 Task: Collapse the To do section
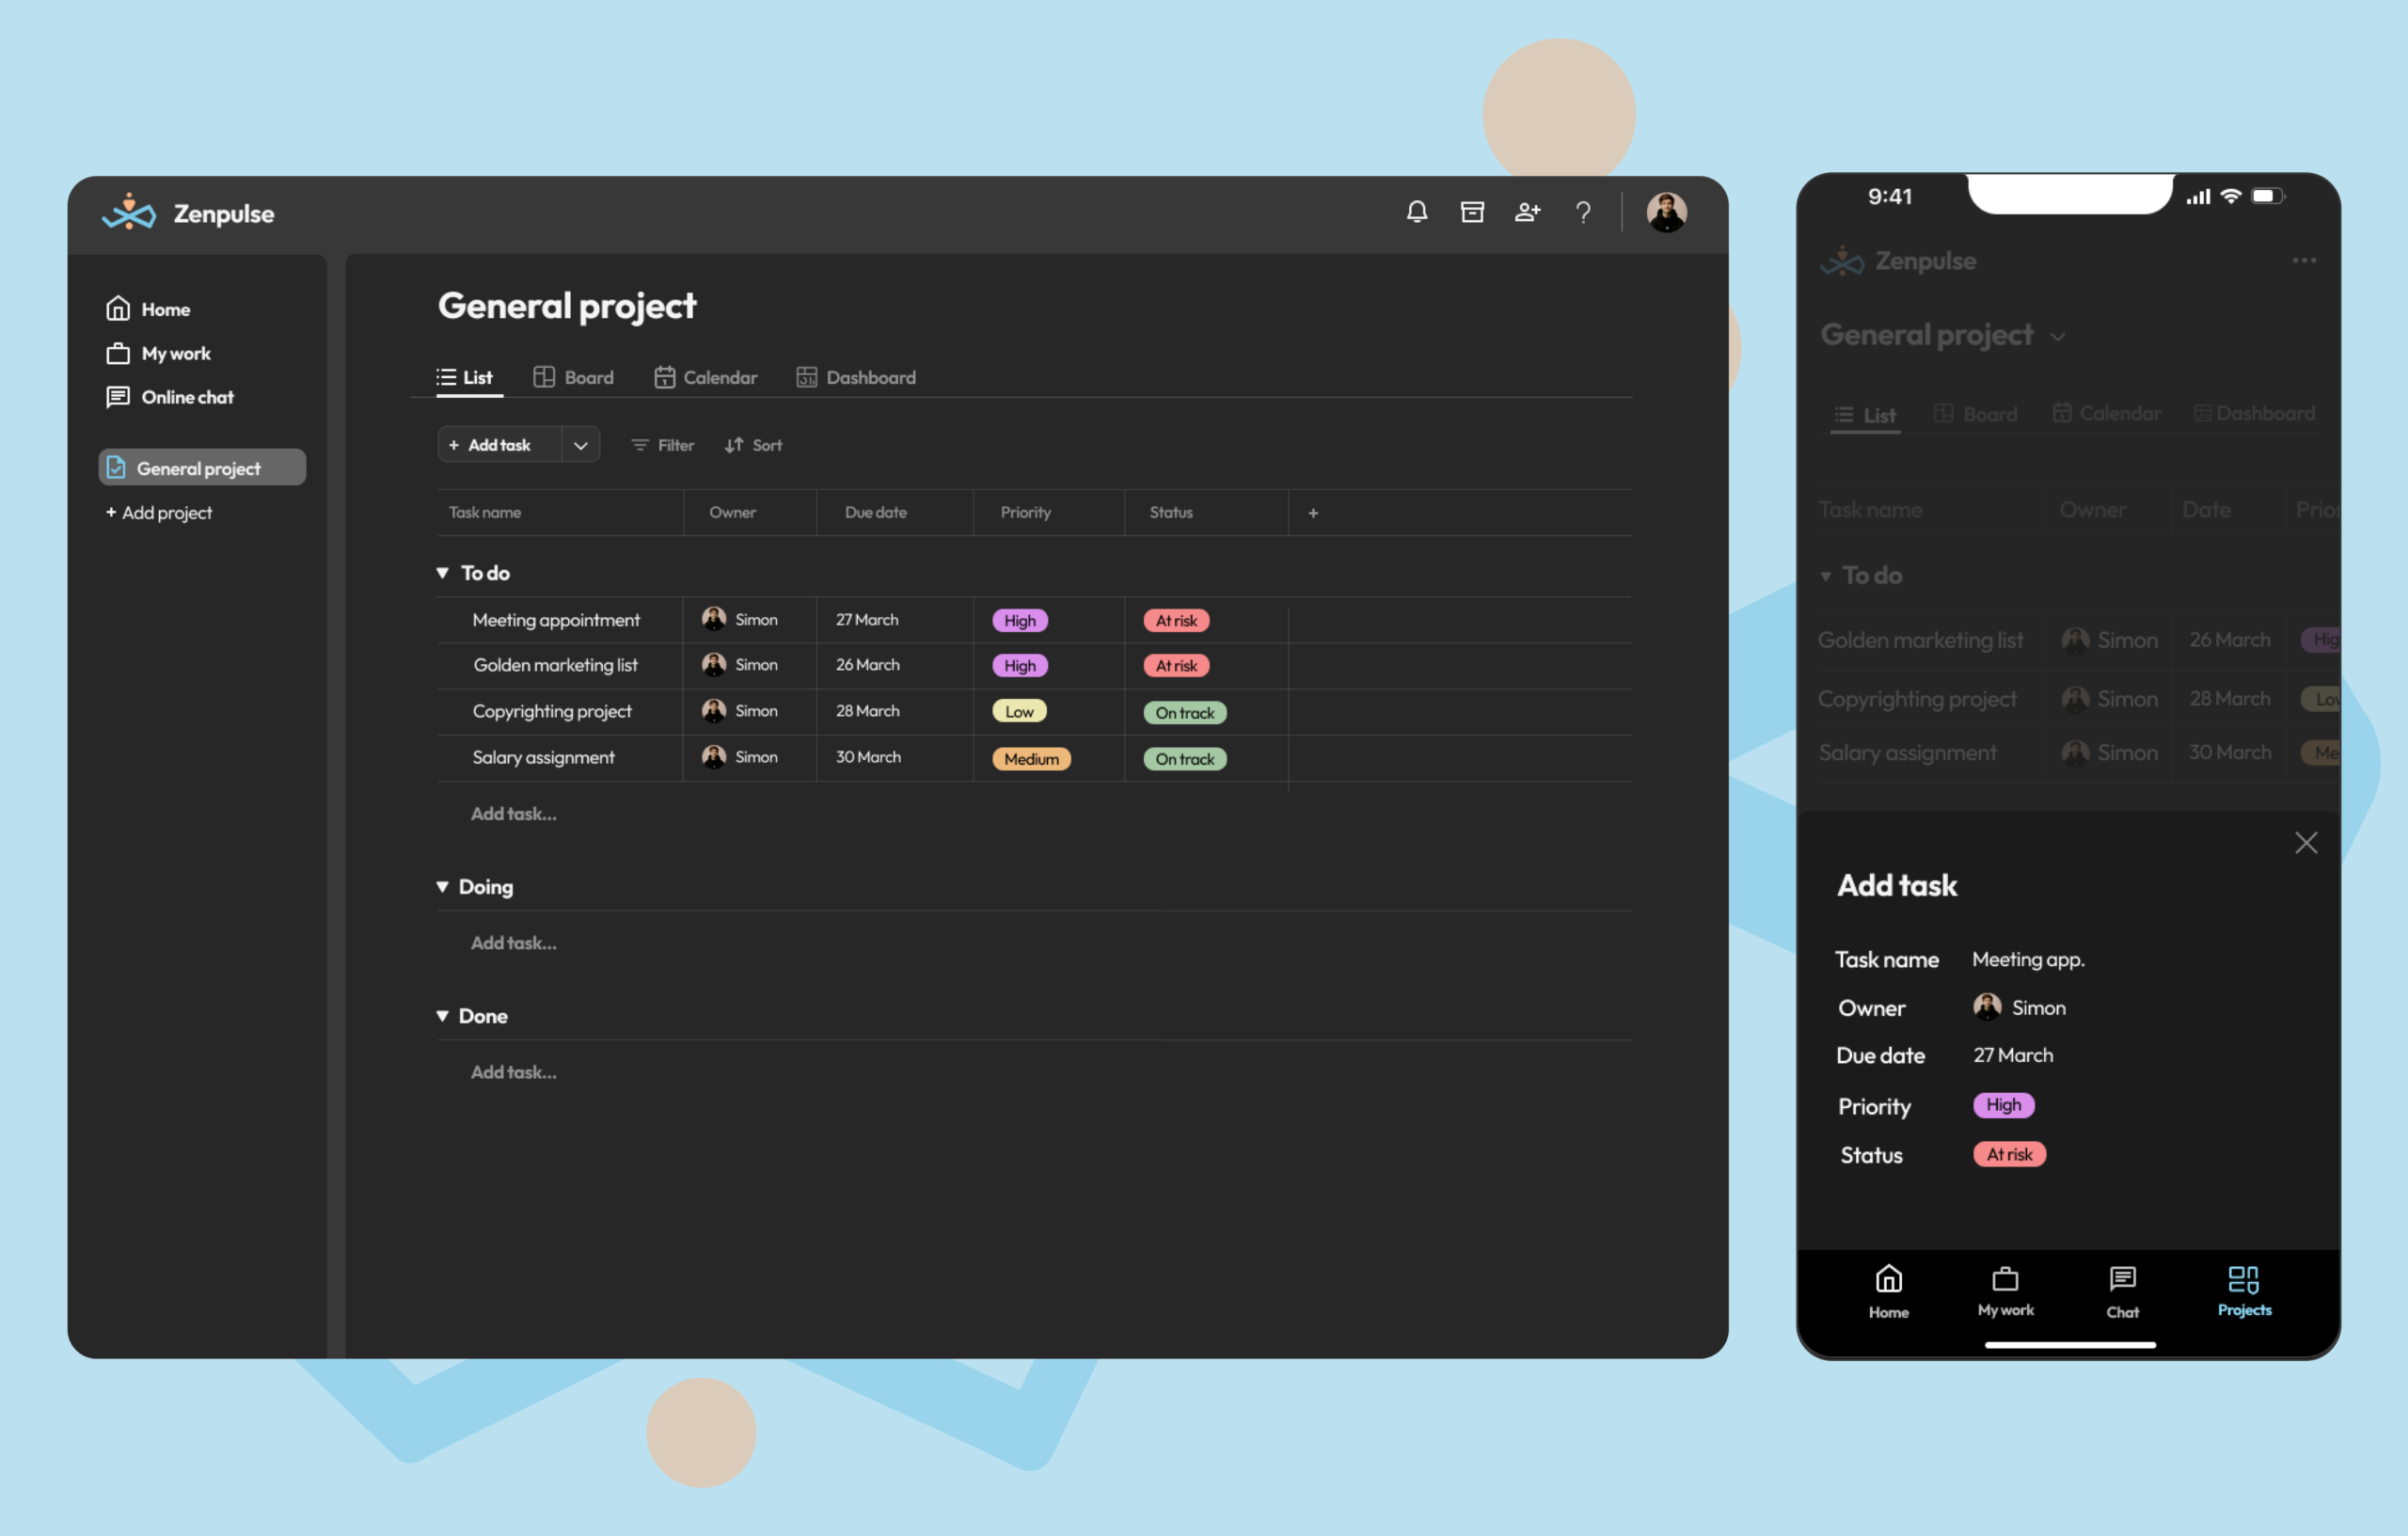442,573
